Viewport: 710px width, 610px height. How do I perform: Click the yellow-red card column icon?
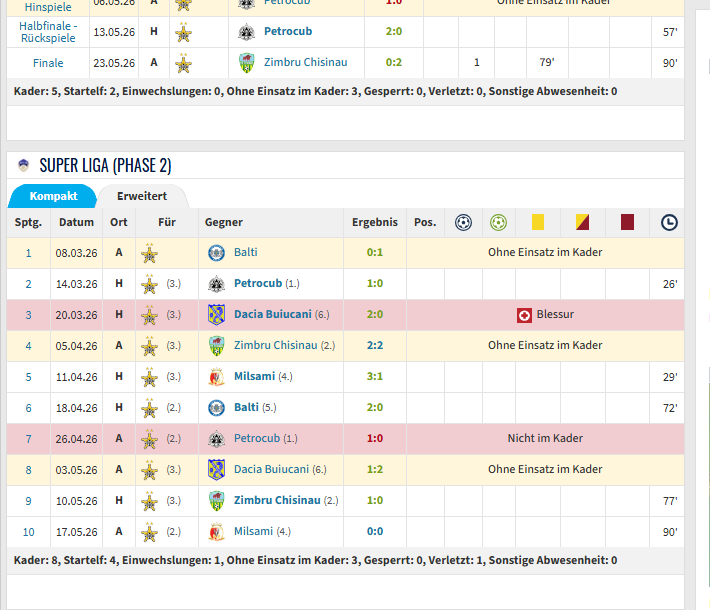coord(582,222)
